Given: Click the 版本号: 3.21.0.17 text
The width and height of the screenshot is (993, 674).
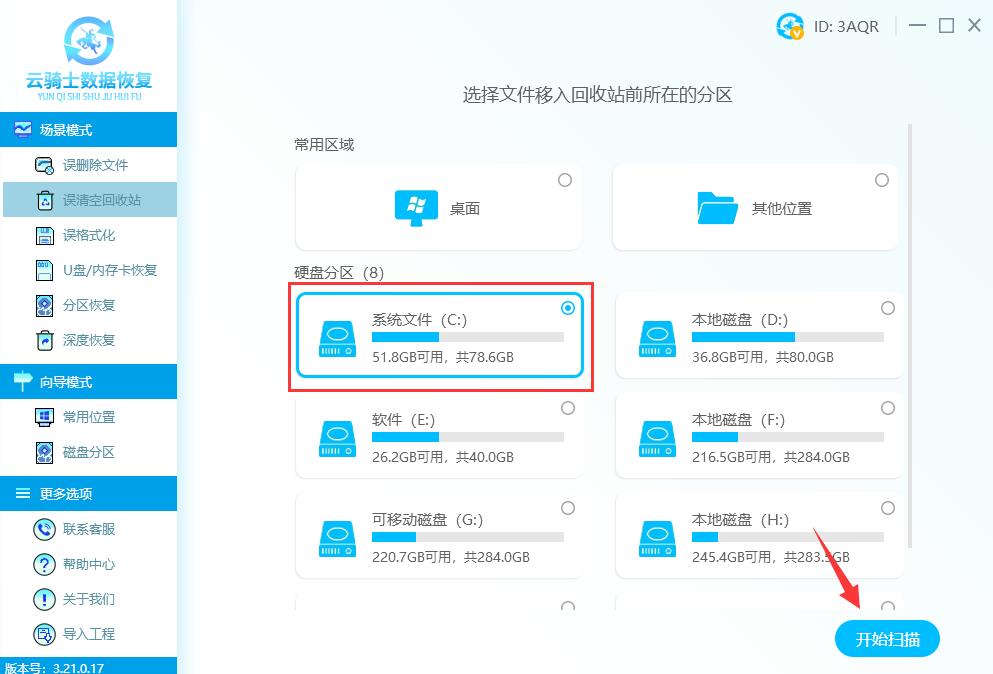Looking at the screenshot, I should pyautogui.click(x=54, y=667).
